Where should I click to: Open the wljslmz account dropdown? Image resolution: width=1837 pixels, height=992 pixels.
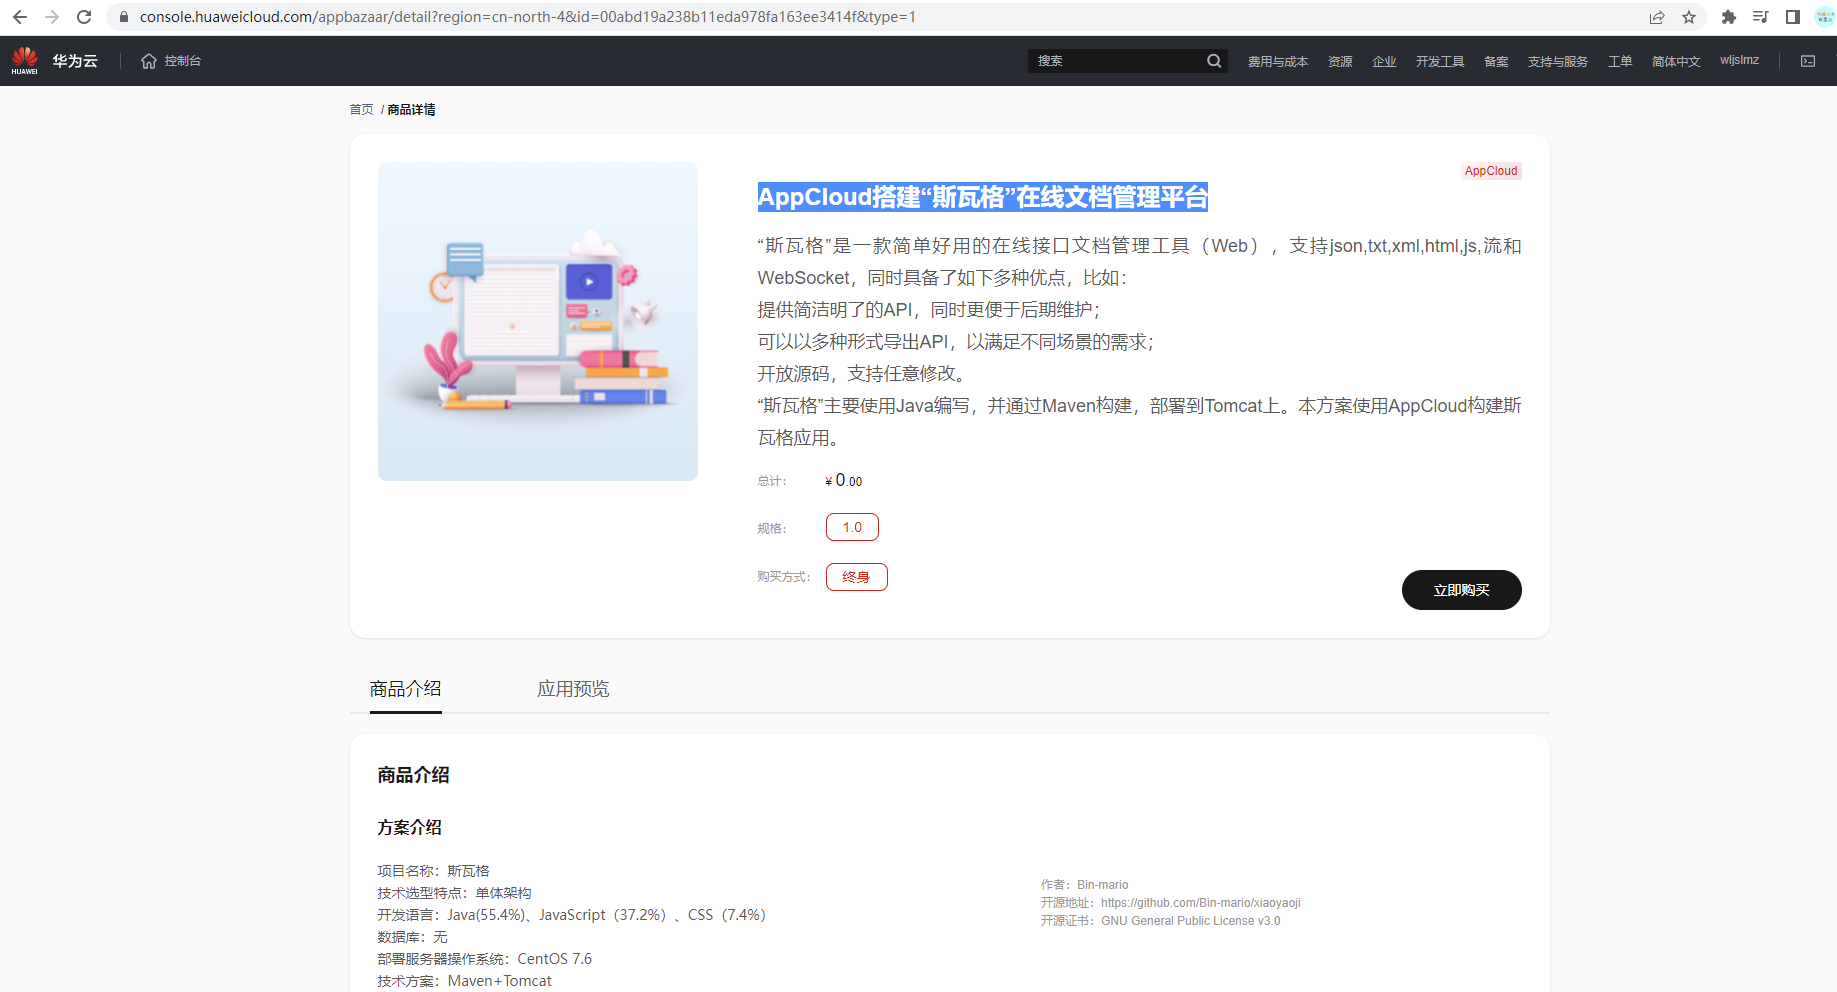1740,60
